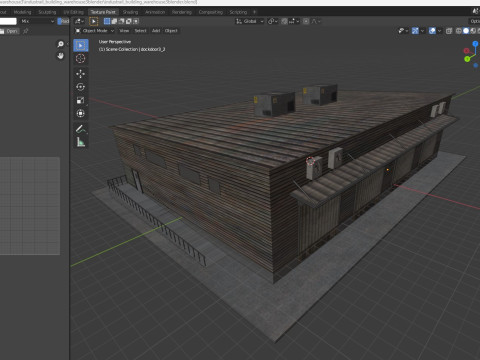Image resolution: width=480 pixels, height=360 pixels.
Task: Switch to the UV Editing workspace tab
Action: point(73,12)
